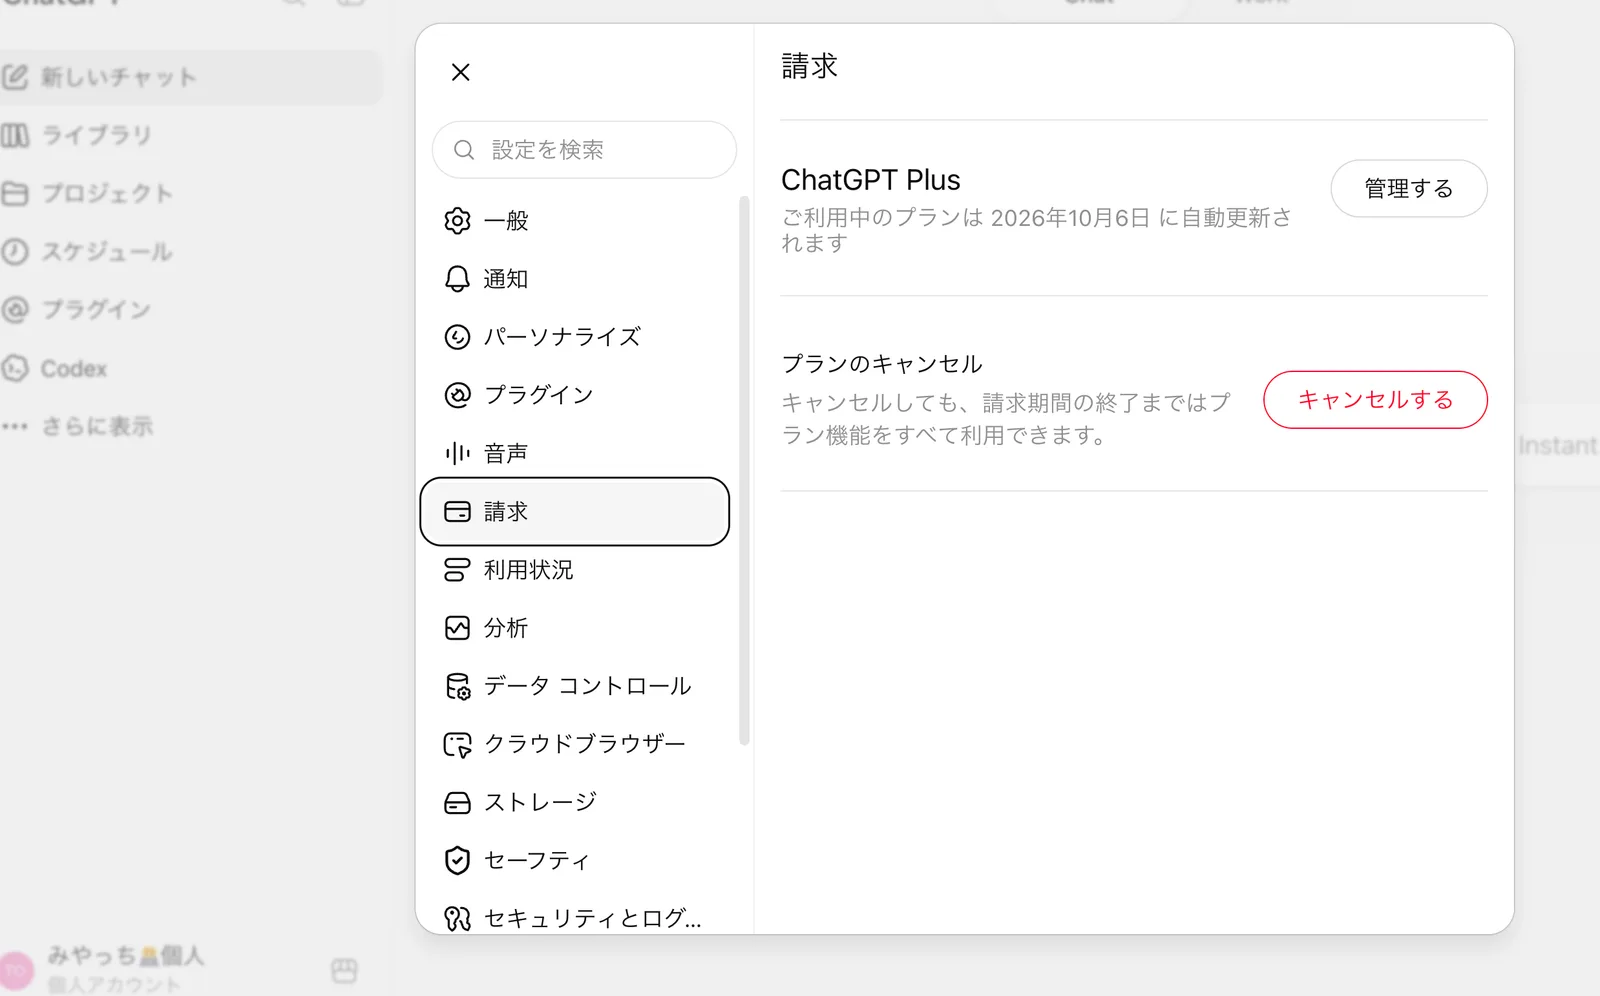Open the ストレージ settings section
Screen dimensions: 1600x996
[x=575, y=802]
